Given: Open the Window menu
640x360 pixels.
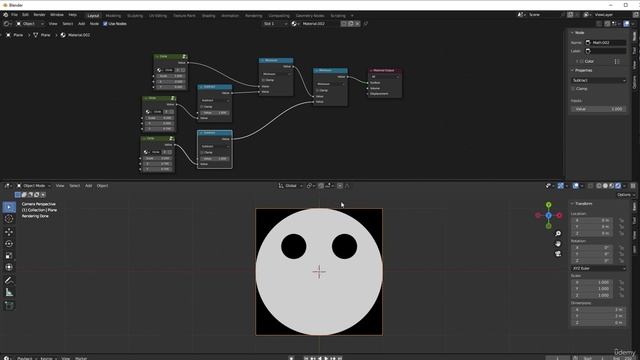Looking at the screenshot, I should click(x=57, y=15).
